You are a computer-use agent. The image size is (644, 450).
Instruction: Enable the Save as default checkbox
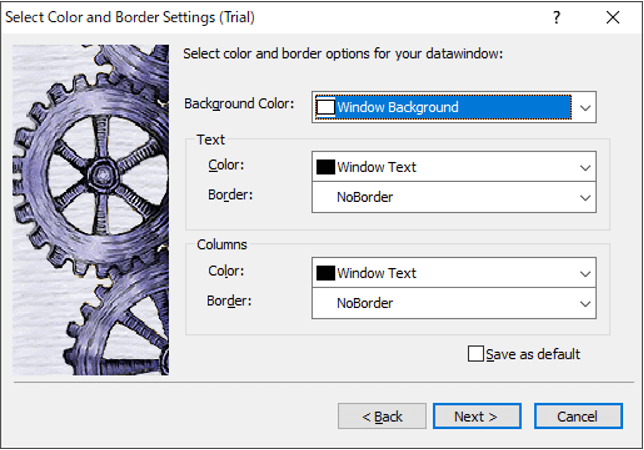tap(476, 354)
